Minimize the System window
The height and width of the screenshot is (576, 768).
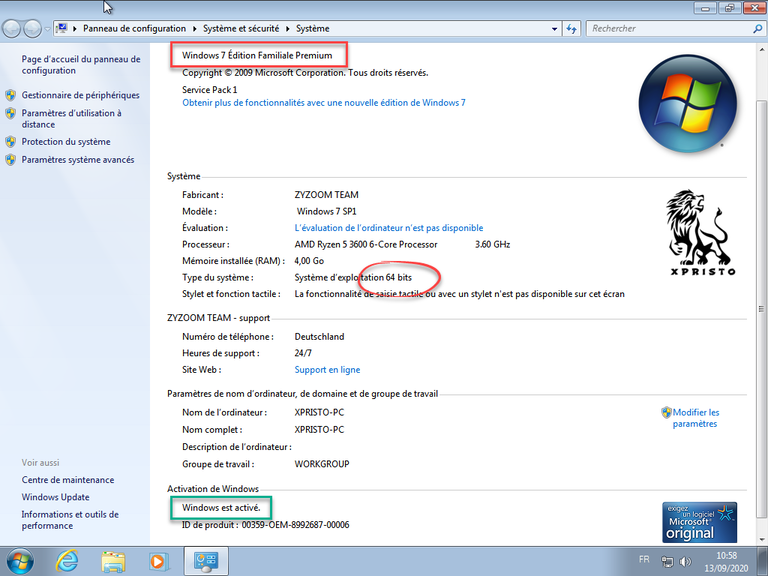click(x=705, y=7)
